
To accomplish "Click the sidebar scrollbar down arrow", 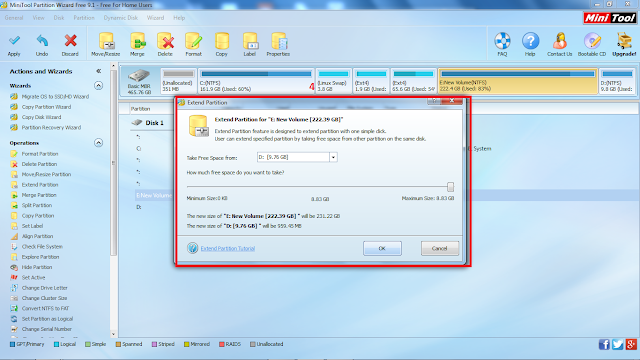I will click(113, 334).
